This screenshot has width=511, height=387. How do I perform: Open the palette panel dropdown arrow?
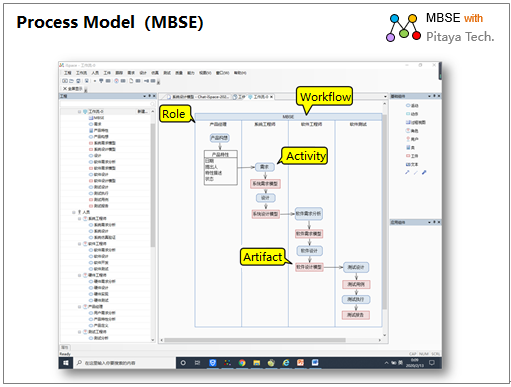click(x=429, y=96)
